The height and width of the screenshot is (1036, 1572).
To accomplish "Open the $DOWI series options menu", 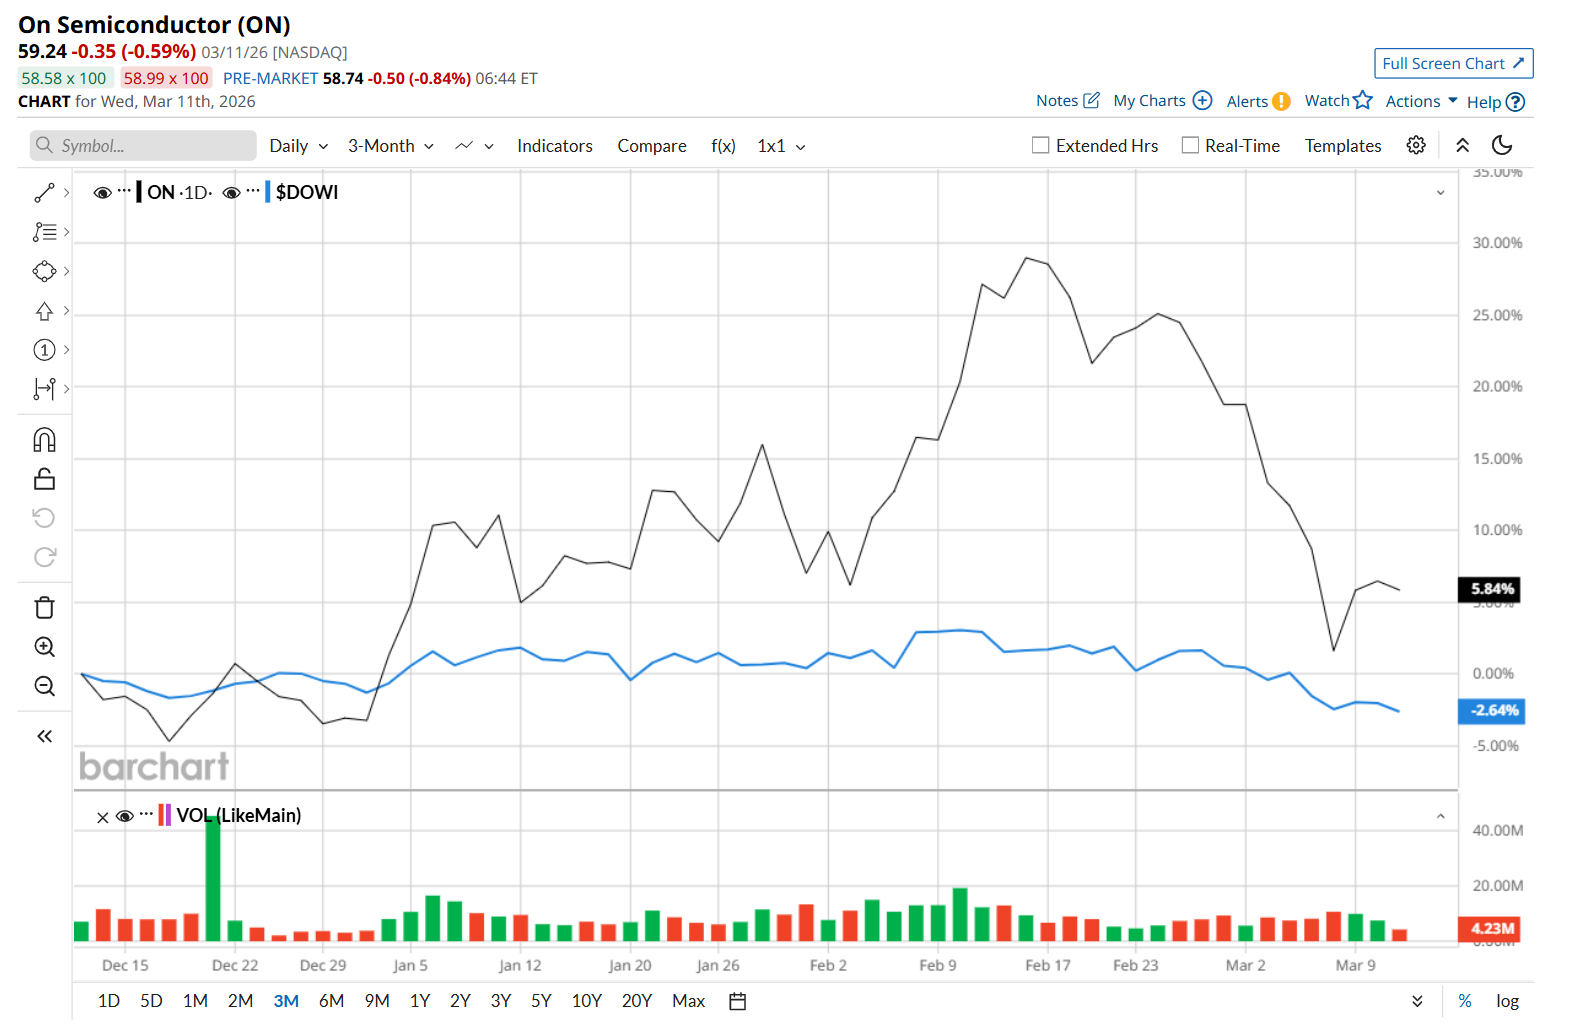I will (253, 191).
